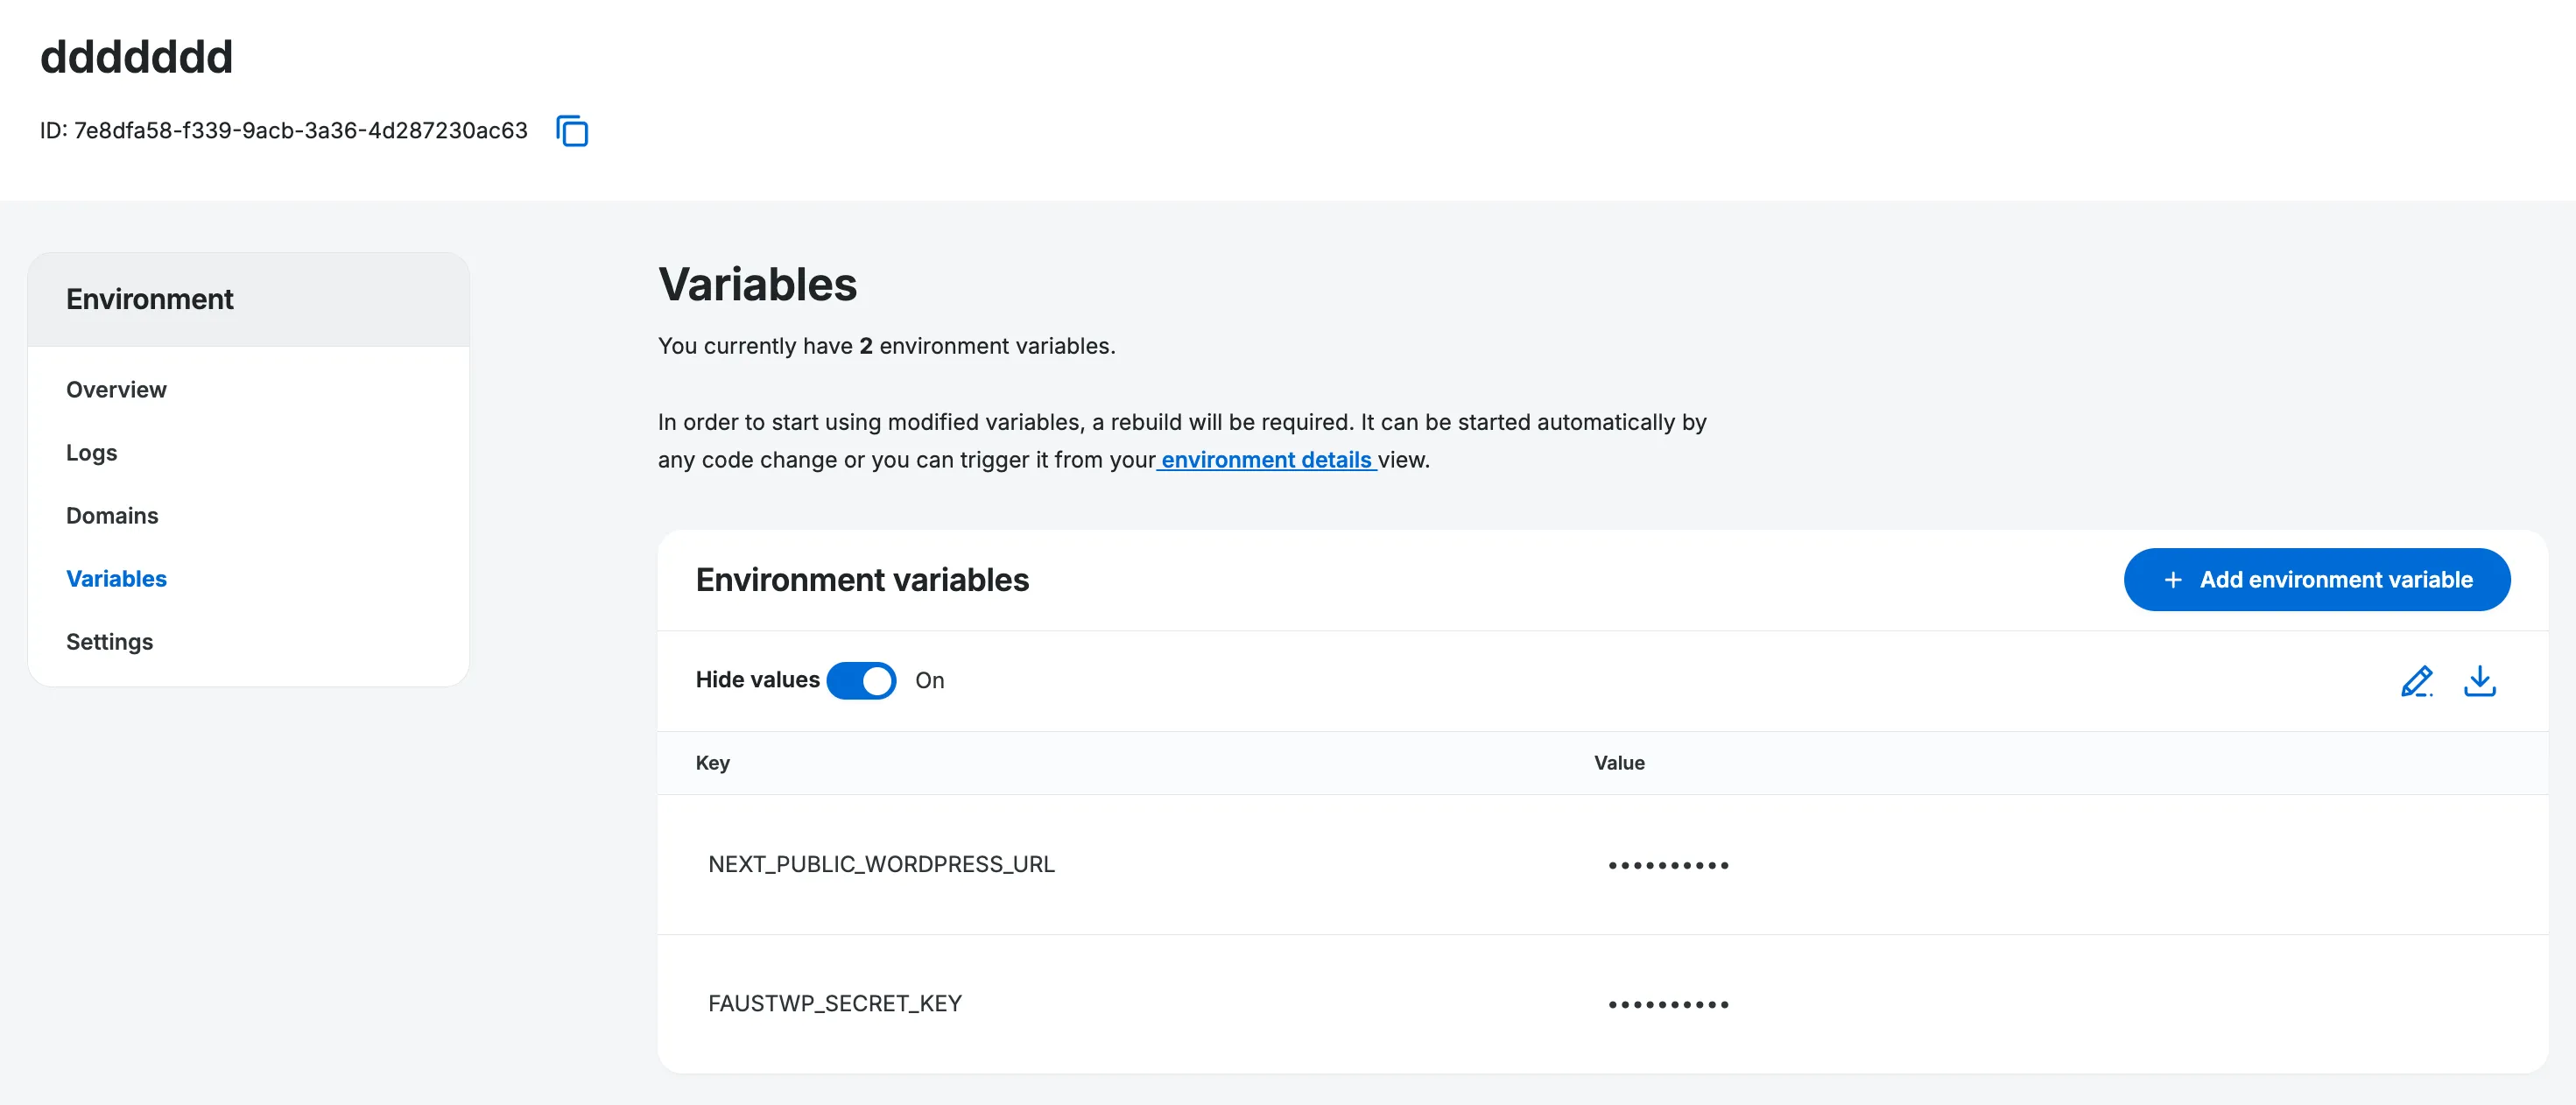This screenshot has width=2576, height=1105.
Task: Open Settings in the Environment menu
Action: [x=109, y=641]
